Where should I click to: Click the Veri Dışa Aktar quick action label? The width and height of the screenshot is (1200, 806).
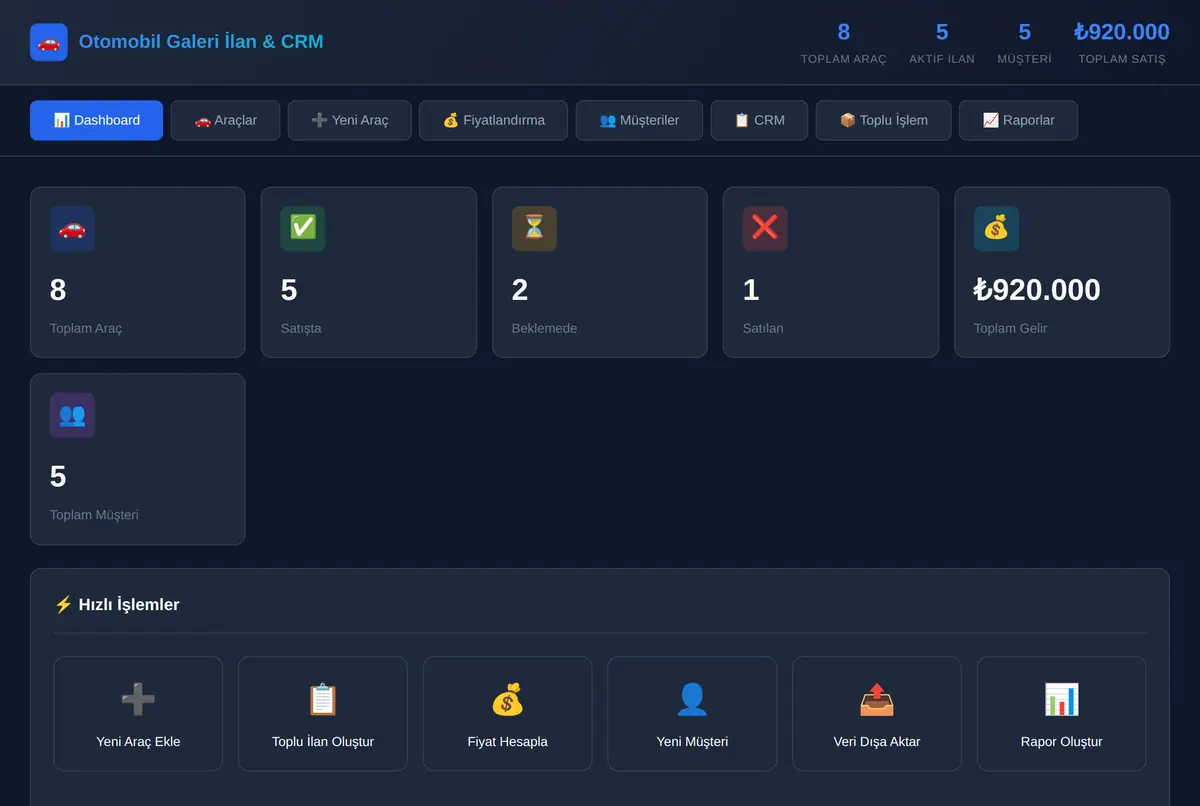pos(877,742)
